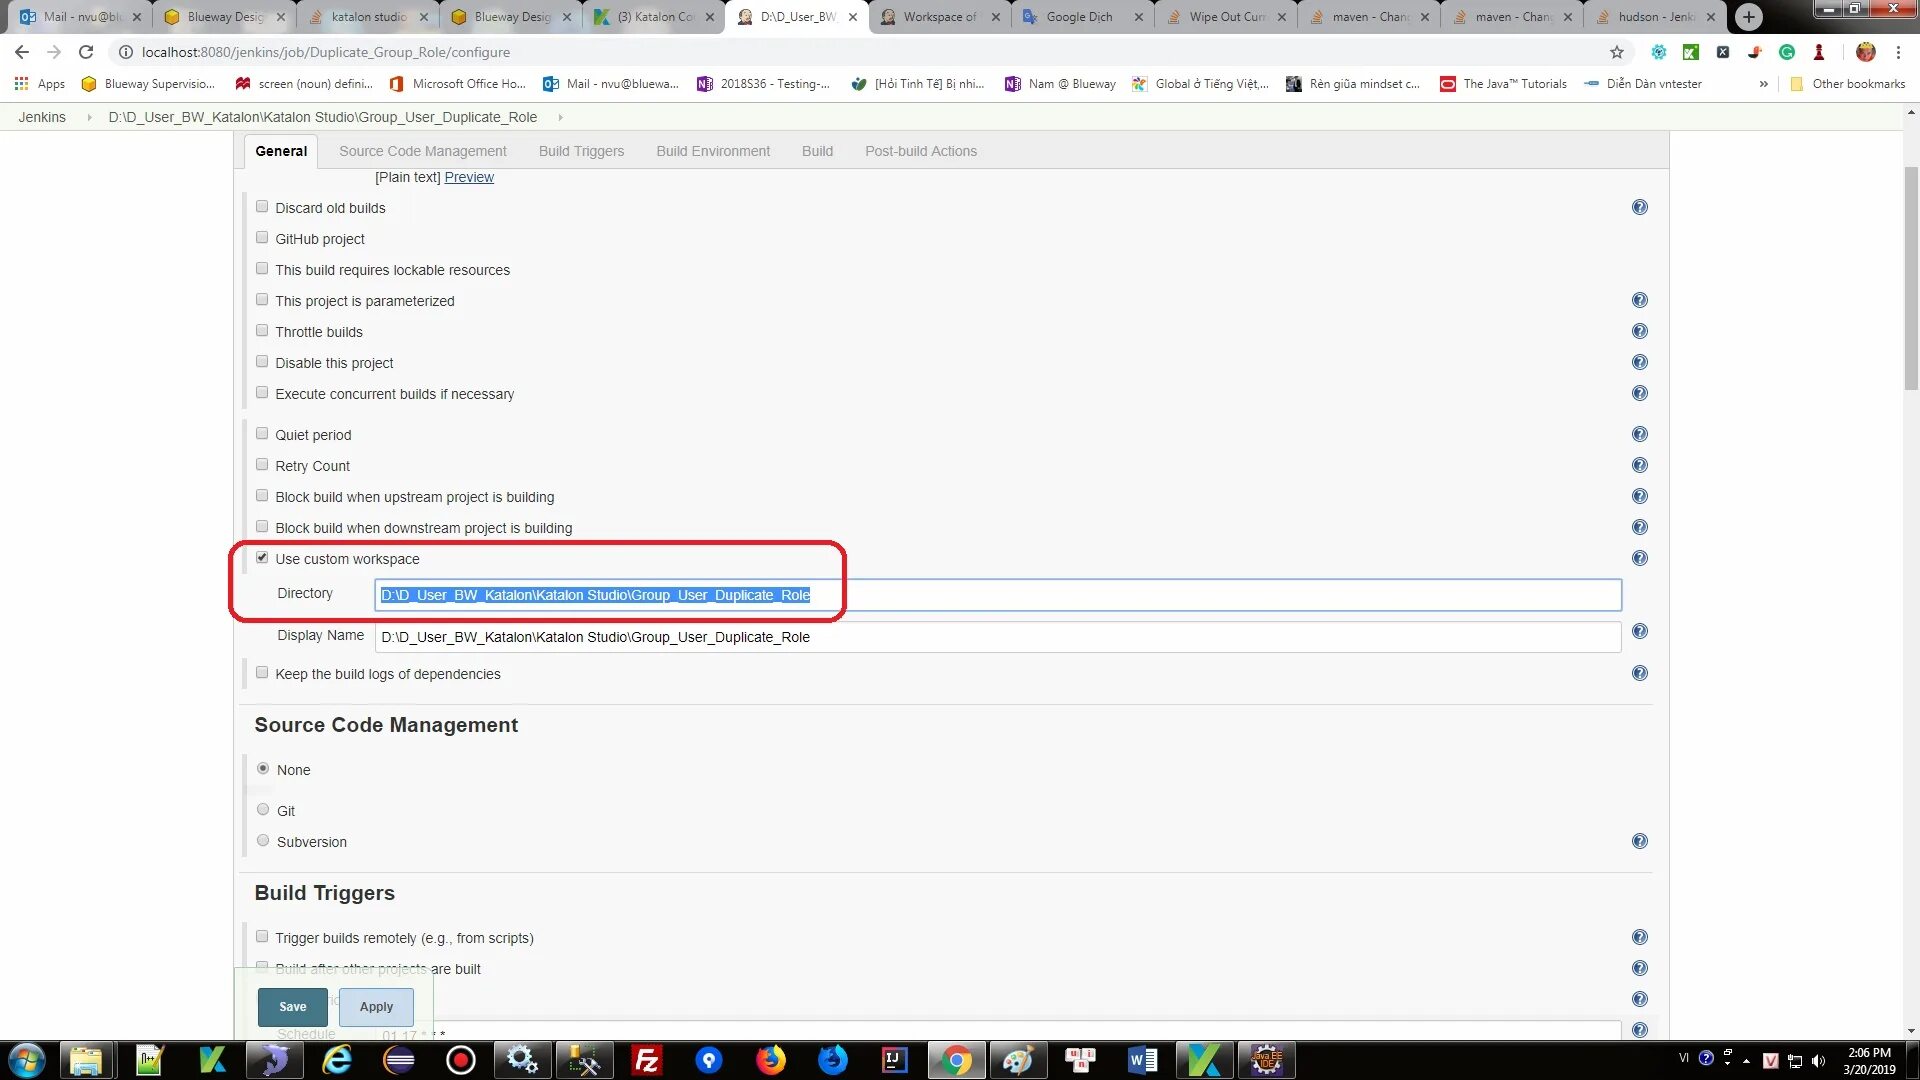Click help for Trigger builds remotely
This screenshot has width=1920, height=1080.
tap(1639, 937)
